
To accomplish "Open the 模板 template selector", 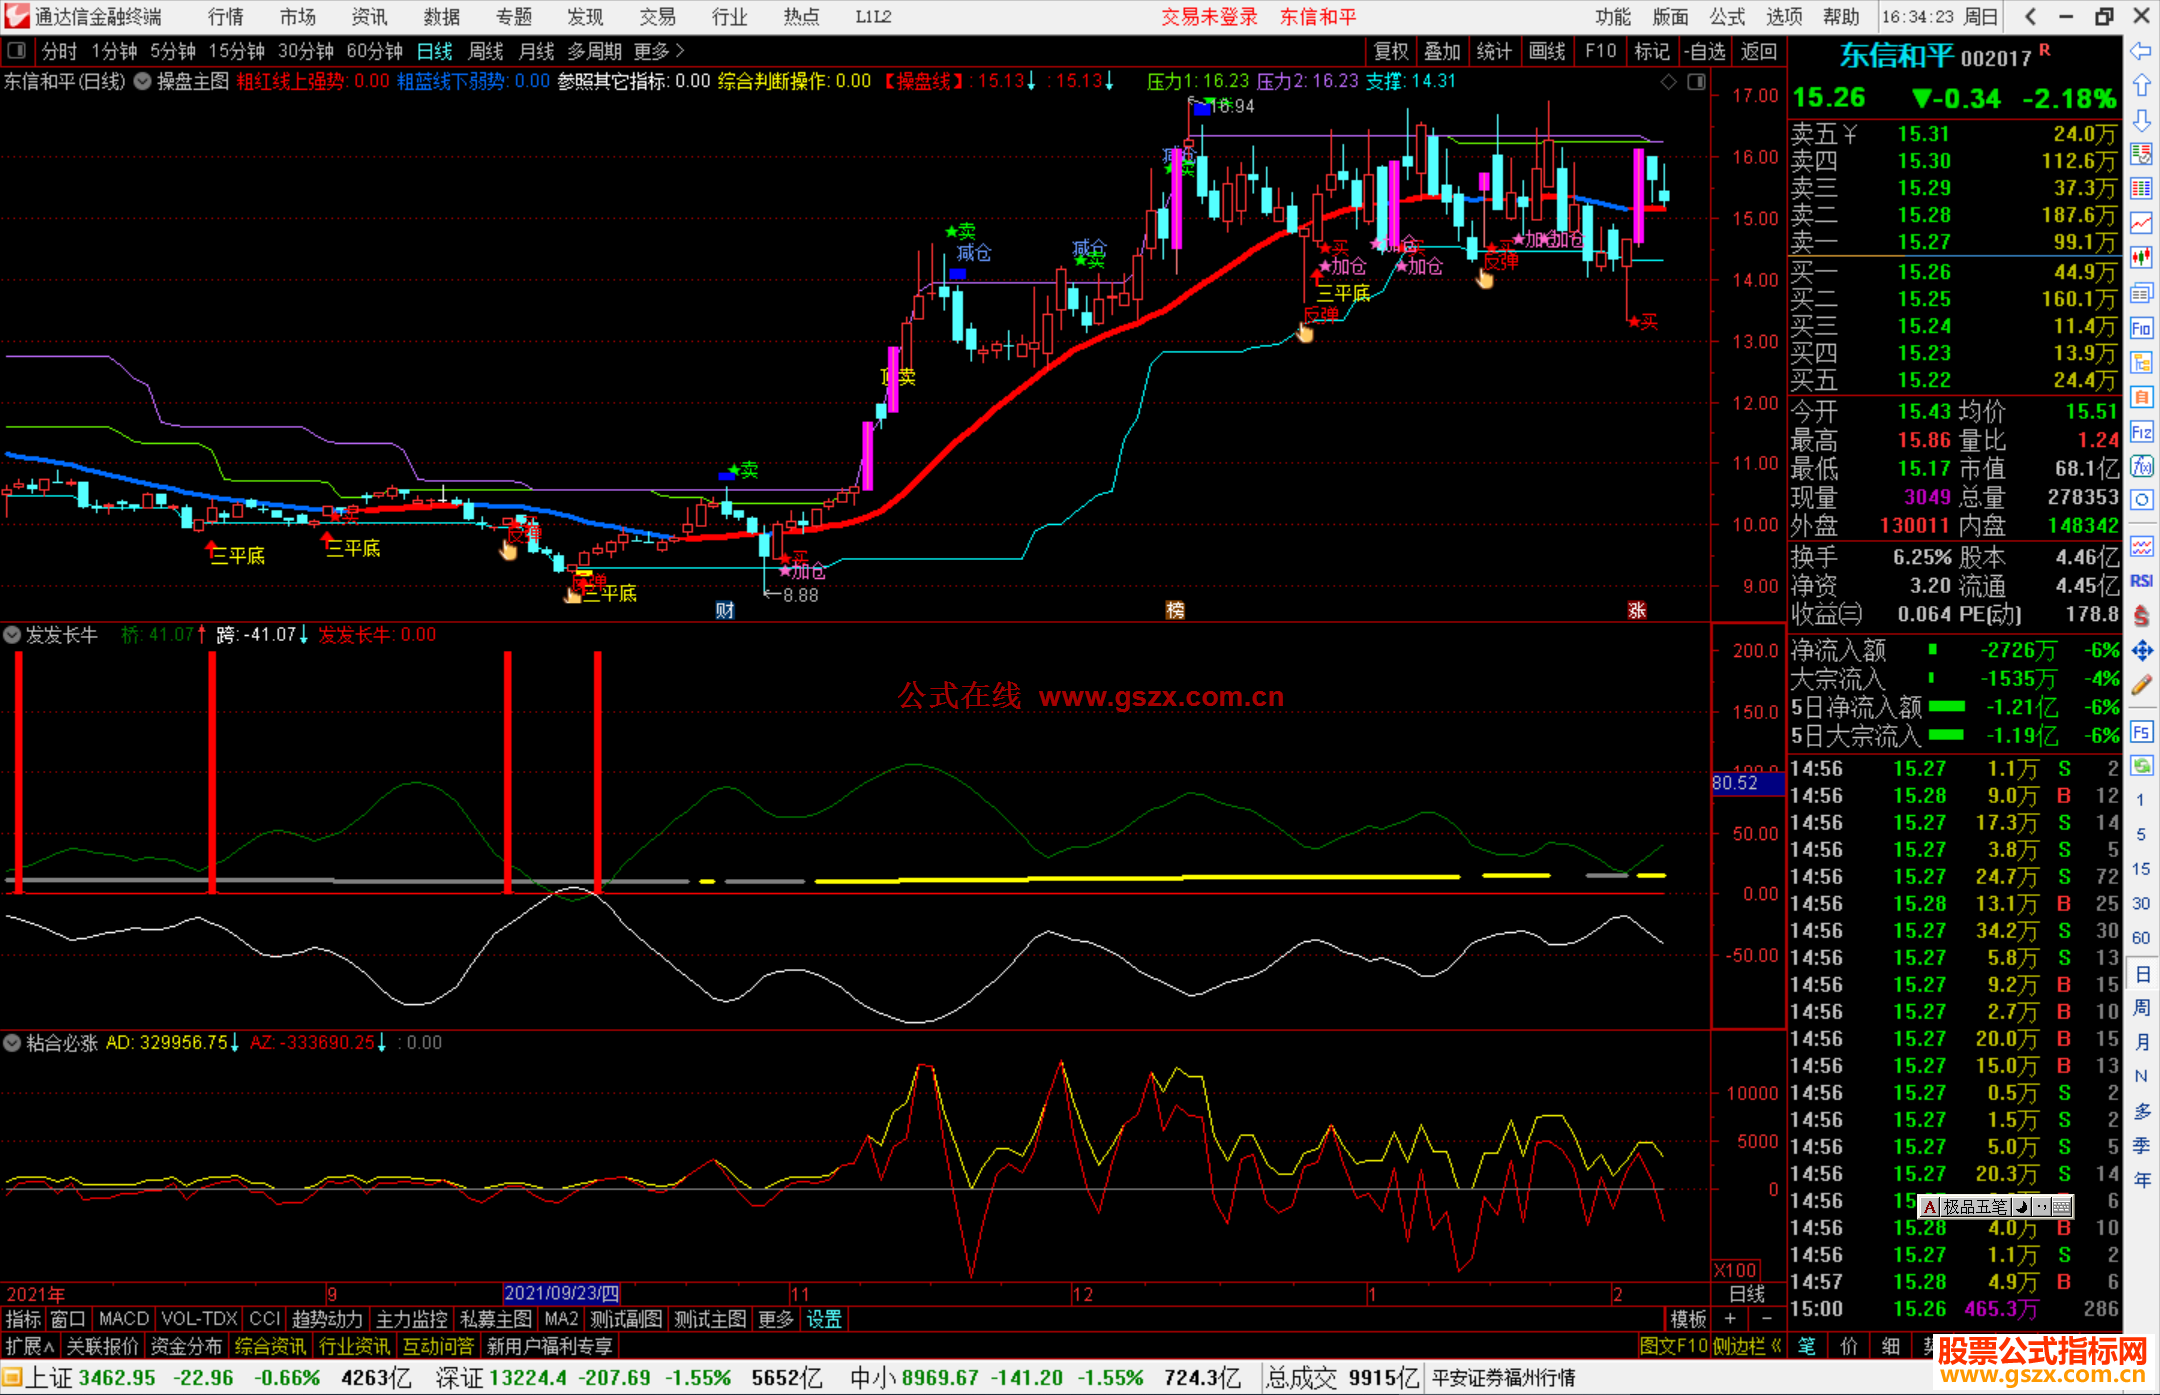I will 1689,1319.
